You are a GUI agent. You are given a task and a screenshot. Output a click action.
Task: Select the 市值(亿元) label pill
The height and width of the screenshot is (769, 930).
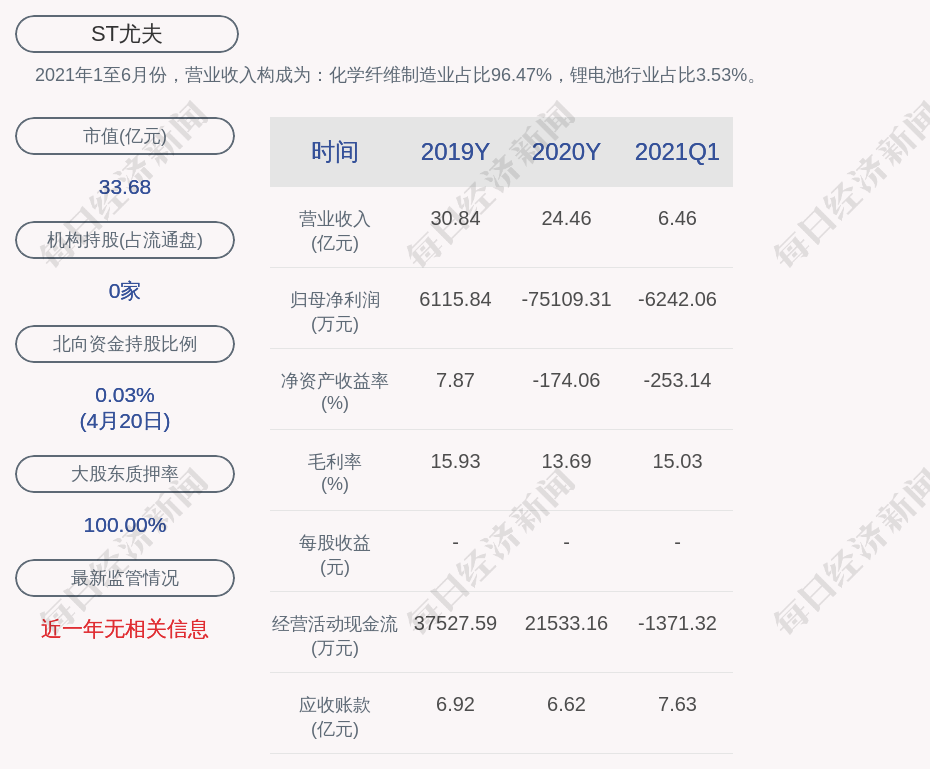[125, 136]
